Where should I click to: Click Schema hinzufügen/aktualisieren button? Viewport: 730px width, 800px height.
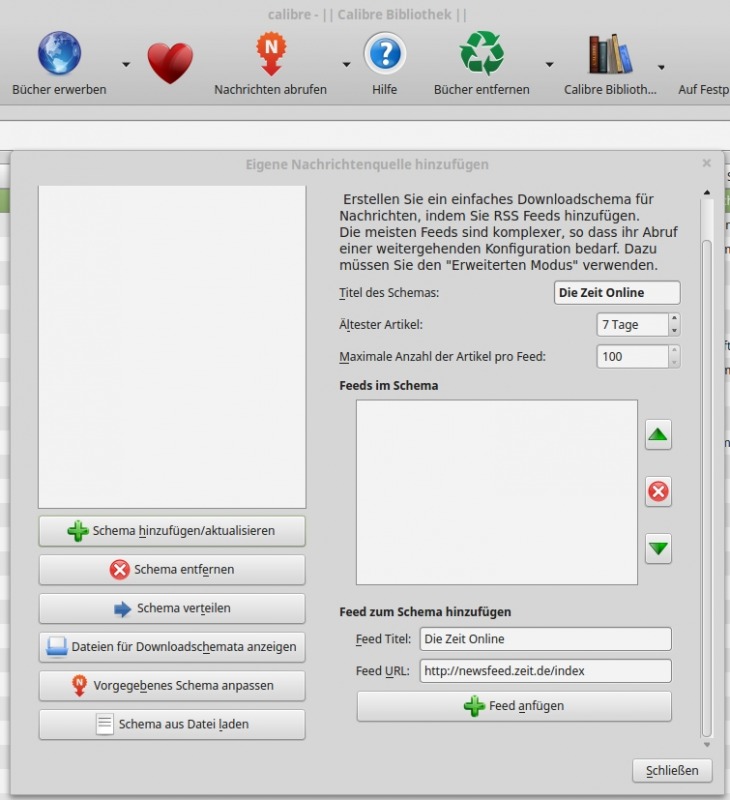pos(172,531)
